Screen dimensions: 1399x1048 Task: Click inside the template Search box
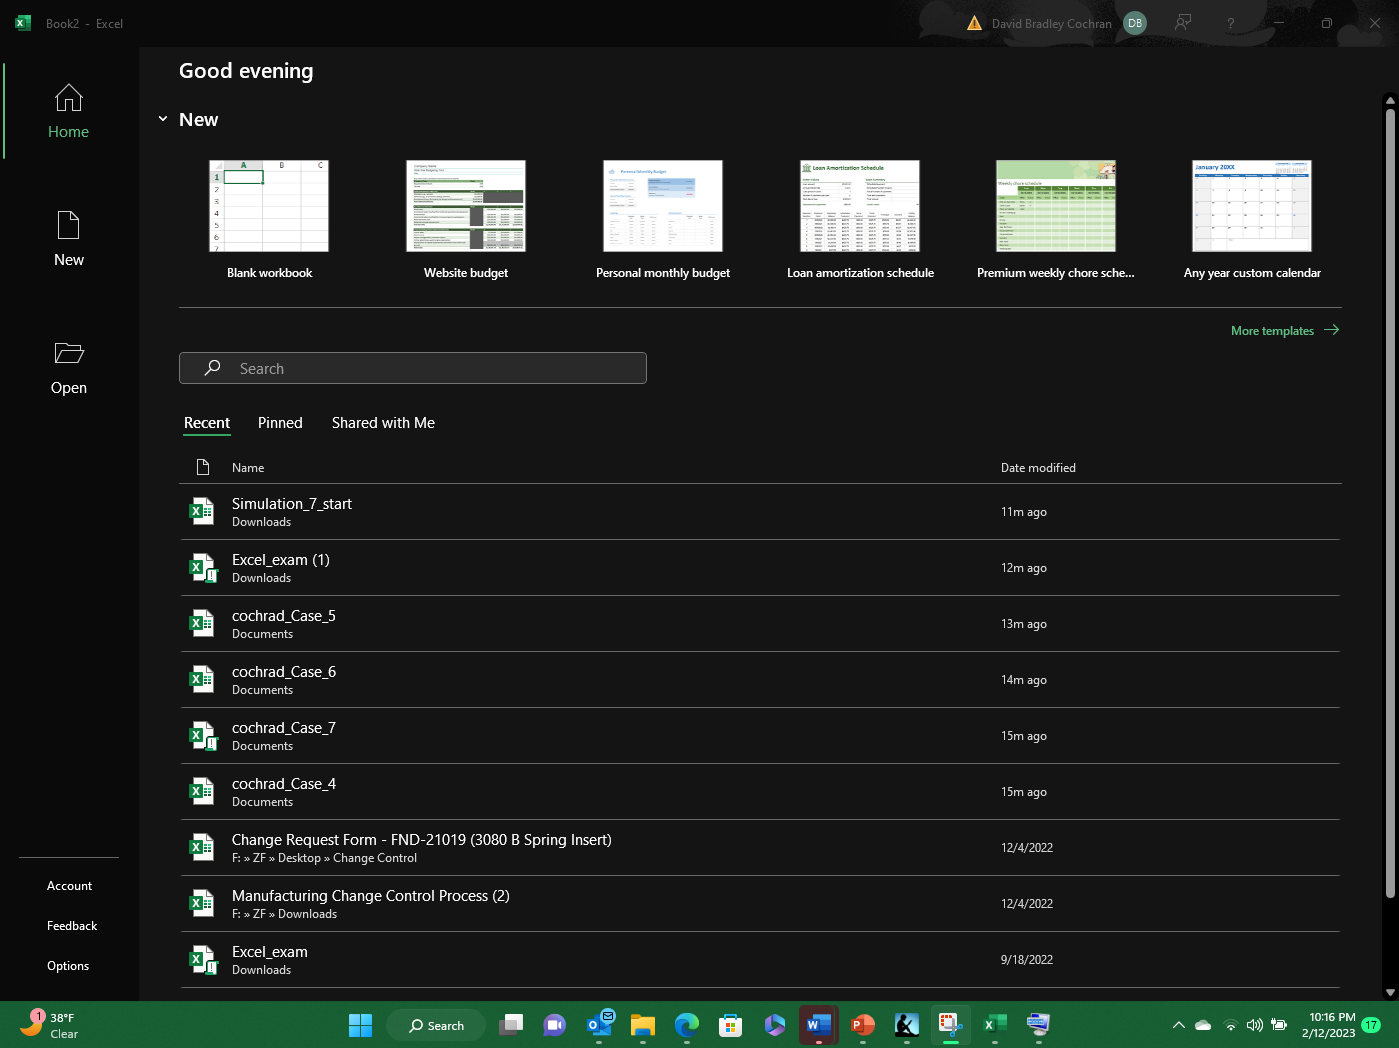coord(413,368)
